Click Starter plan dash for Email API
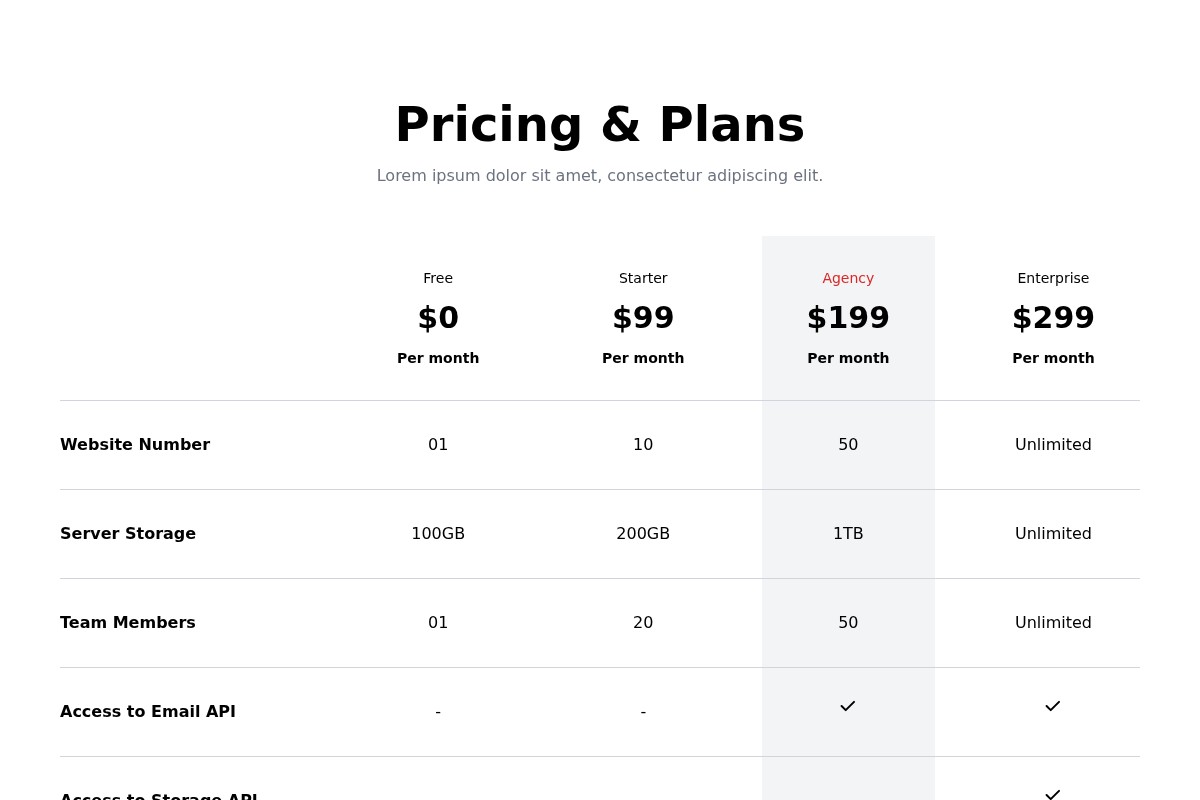Screen dimensions: 1200x800 643,712
